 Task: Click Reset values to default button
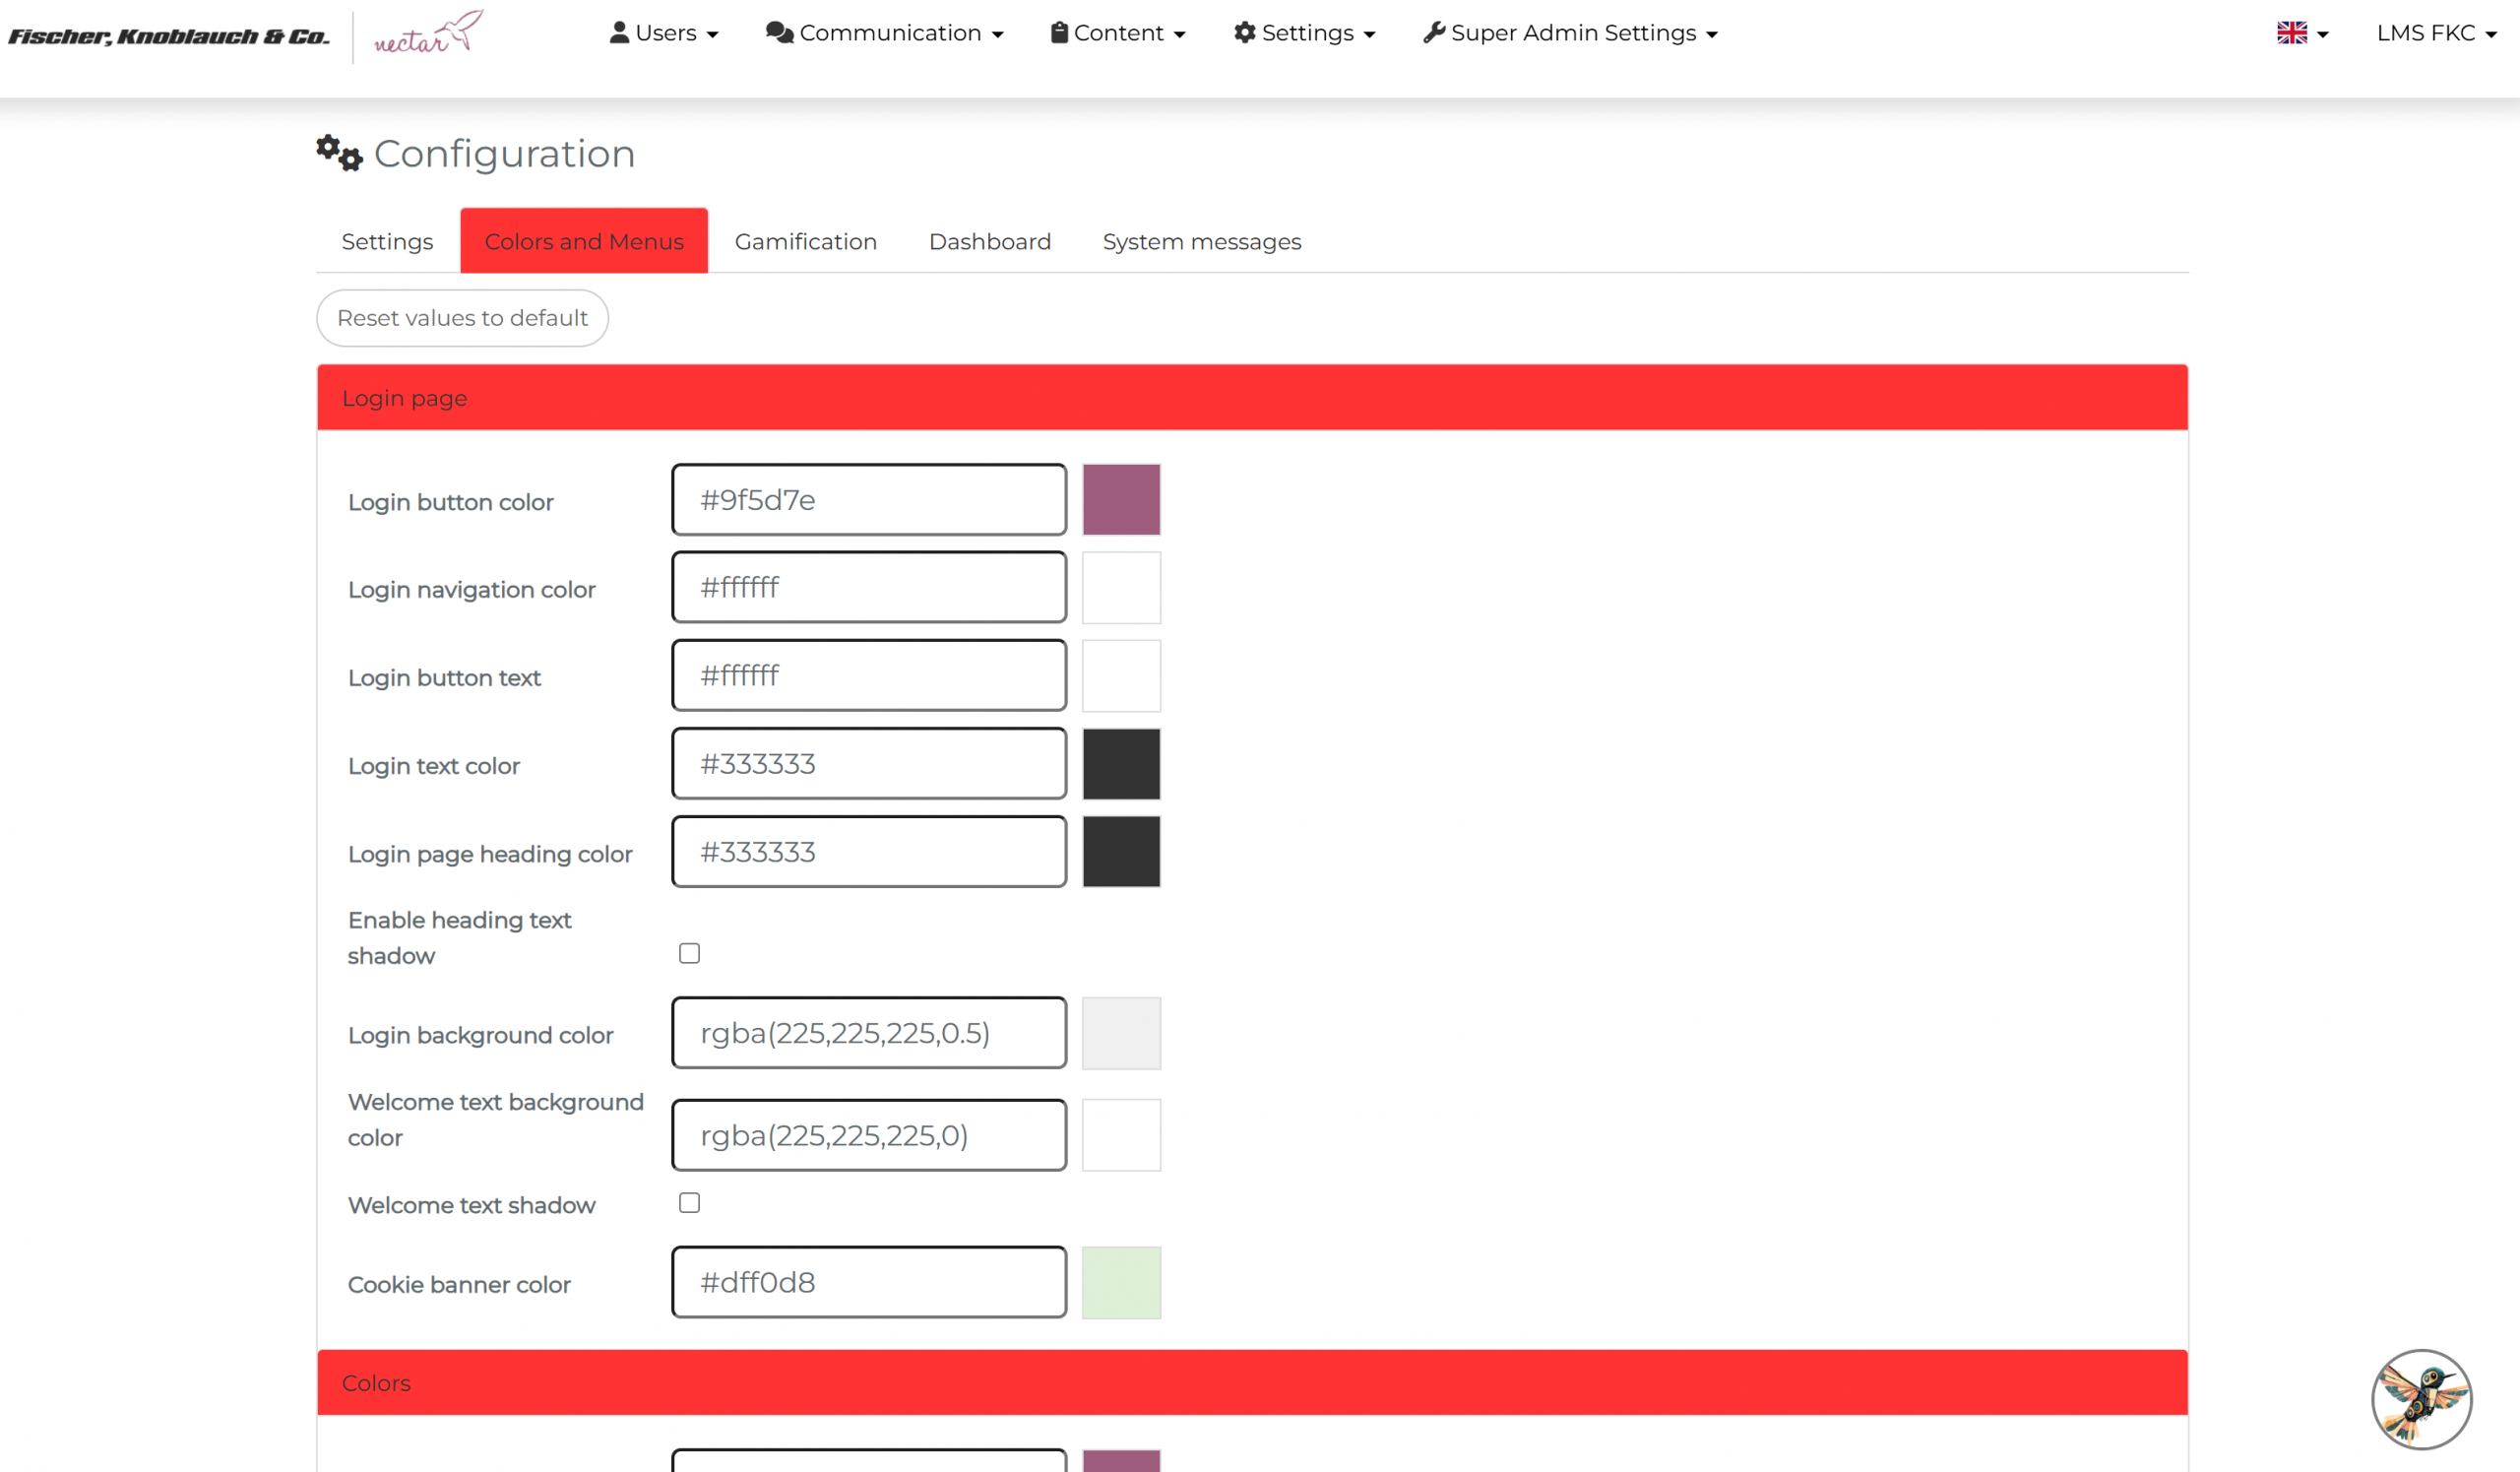click(462, 318)
